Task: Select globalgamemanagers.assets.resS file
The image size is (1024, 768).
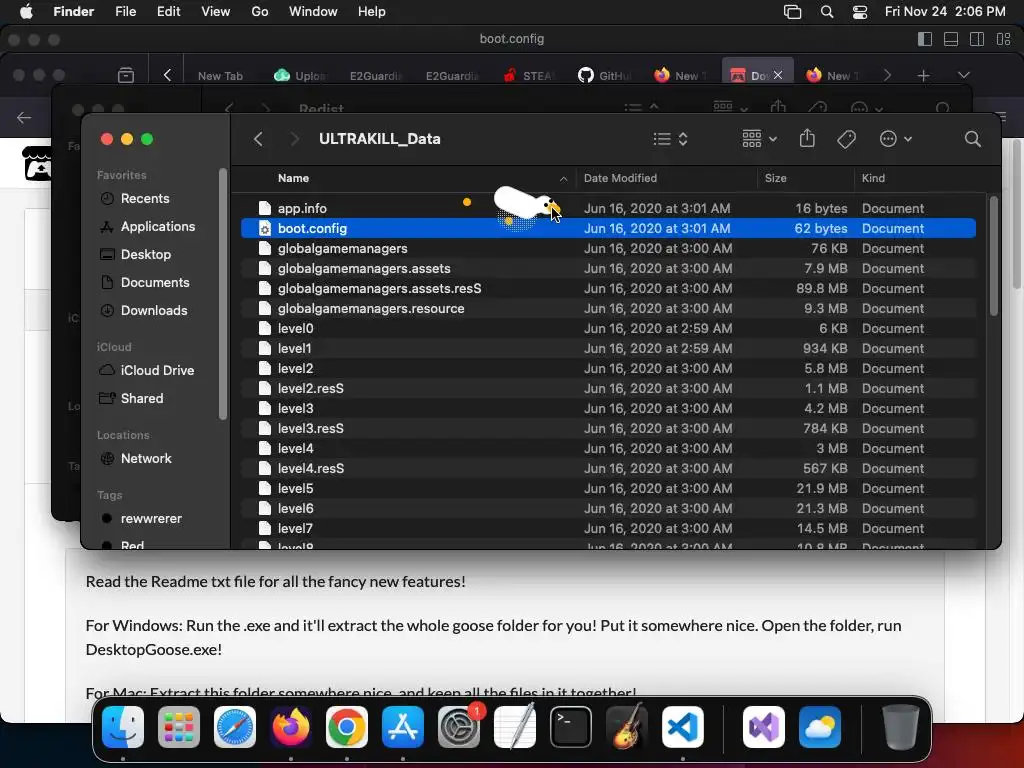Action: click(608, 288)
